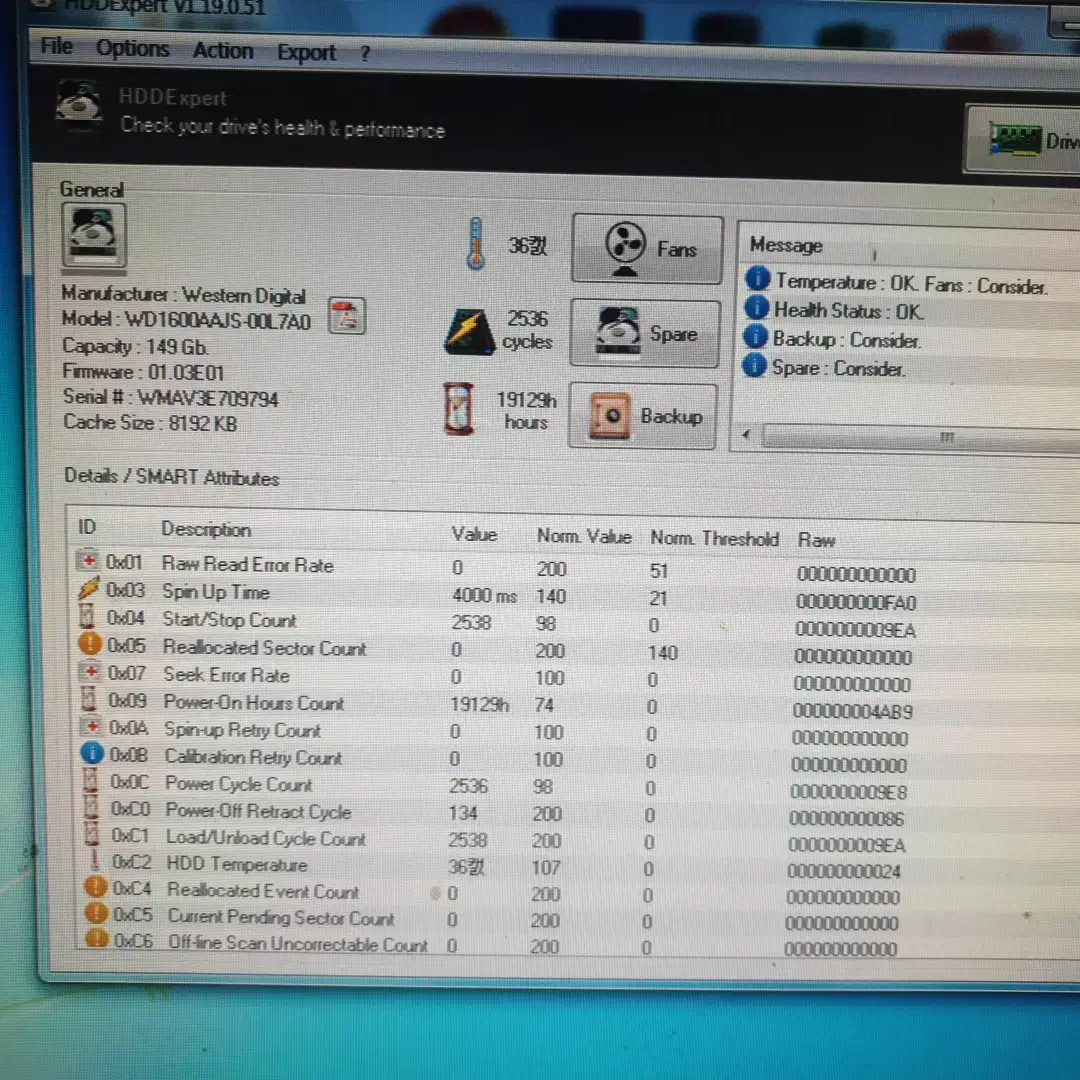Click the Spin-up Retry Count row icon
This screenshot has width=1080, height=1080.
[91, 726]
